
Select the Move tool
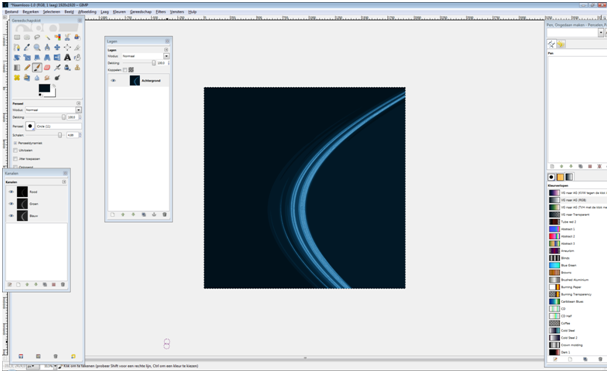57,47
